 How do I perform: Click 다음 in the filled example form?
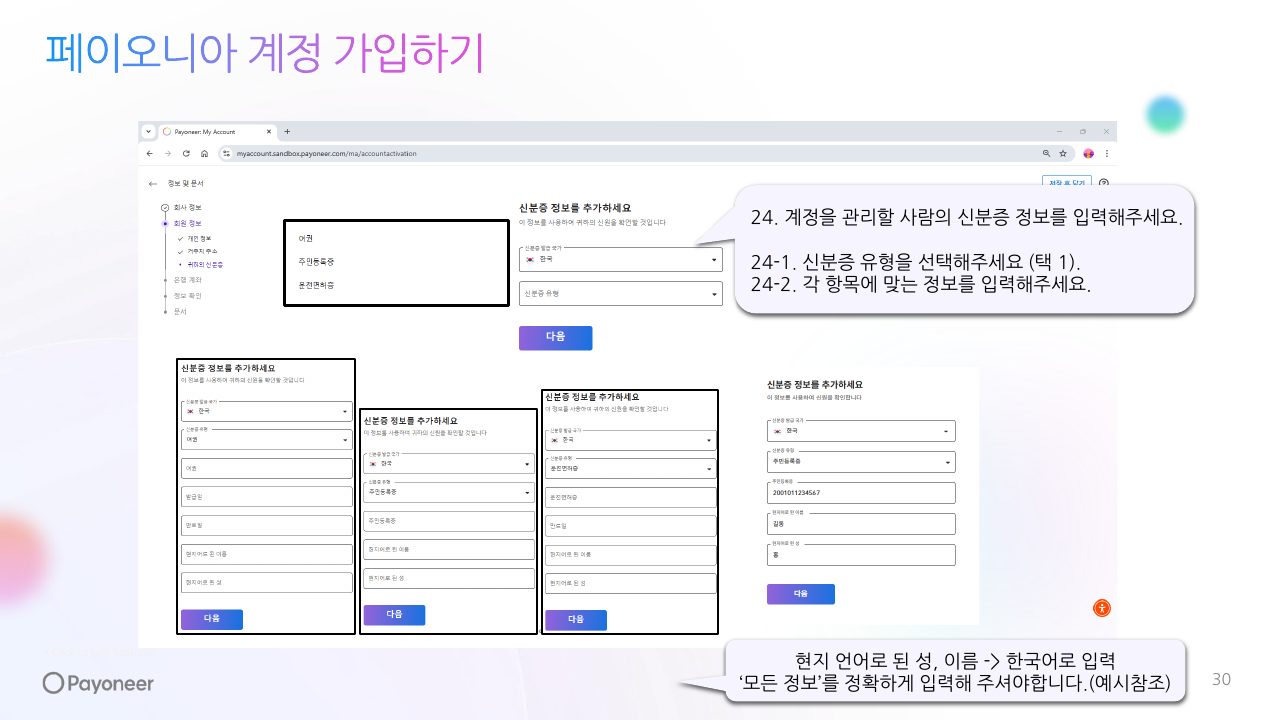point(800,594)
